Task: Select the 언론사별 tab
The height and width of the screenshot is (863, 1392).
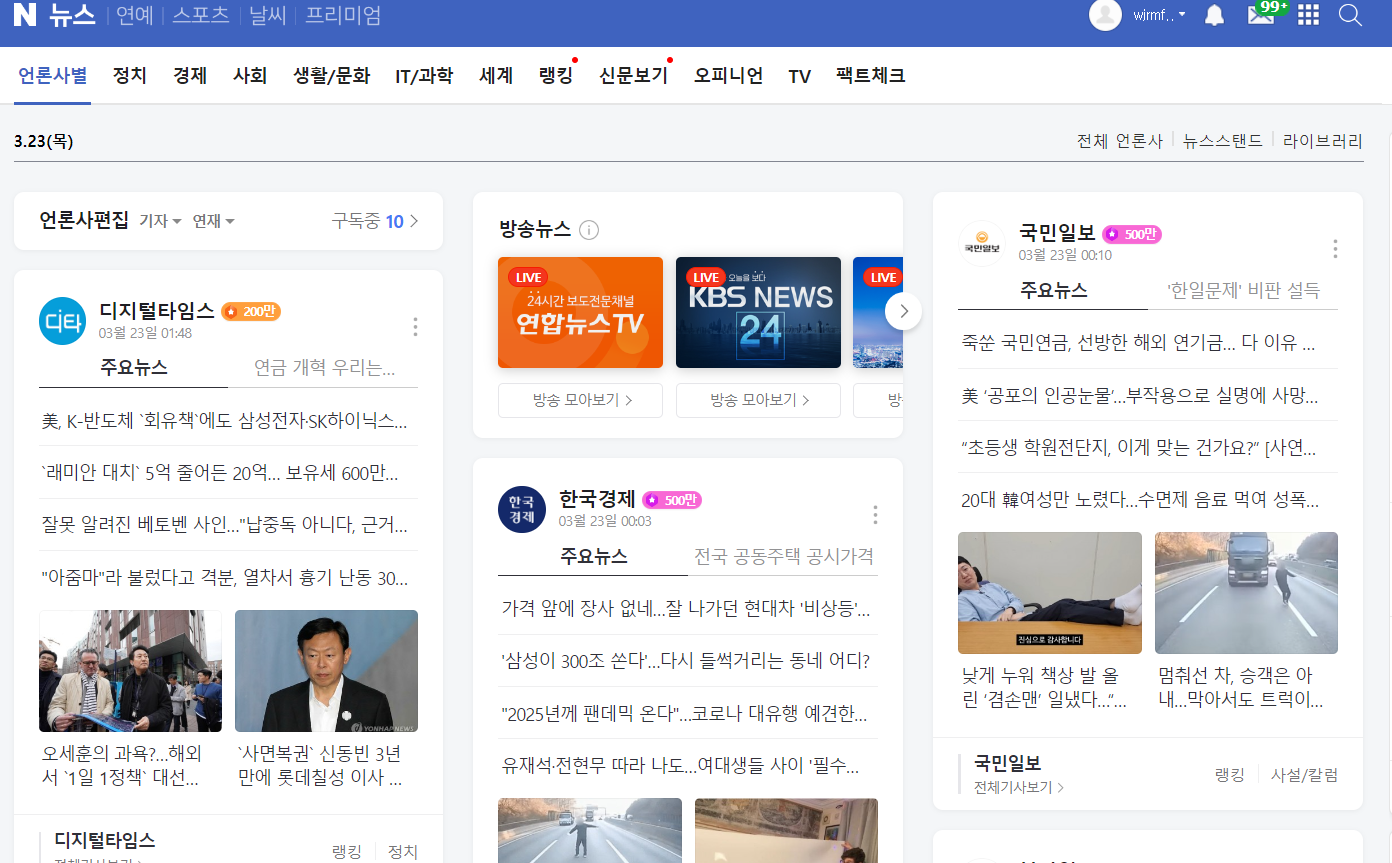Action: pos(53,75)
